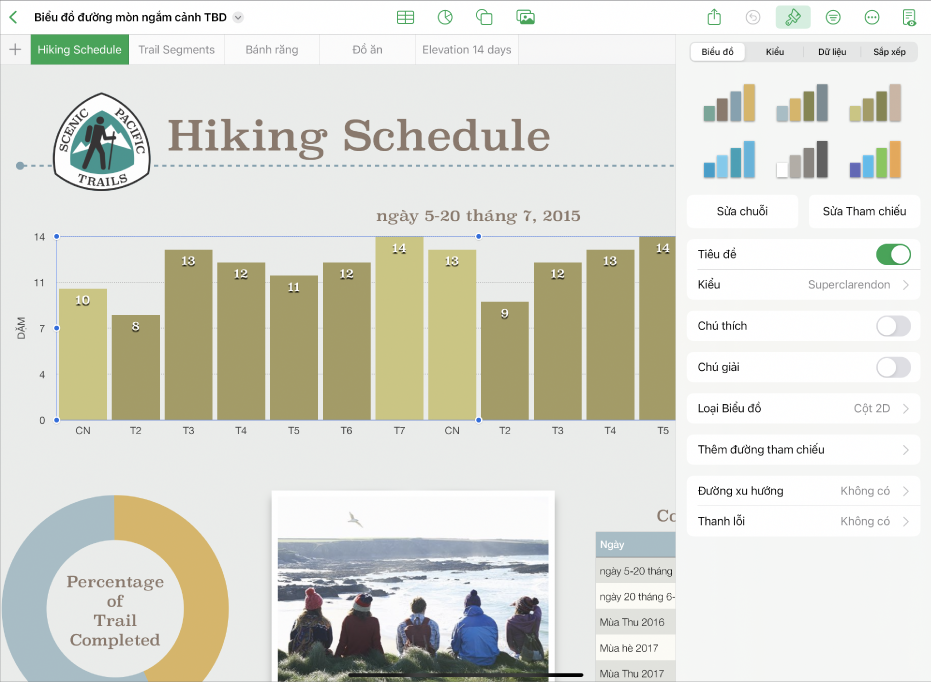This screenshot has height=684, width=931.
Task: Open the reading view document icon
Action: [x=909, y=17]
